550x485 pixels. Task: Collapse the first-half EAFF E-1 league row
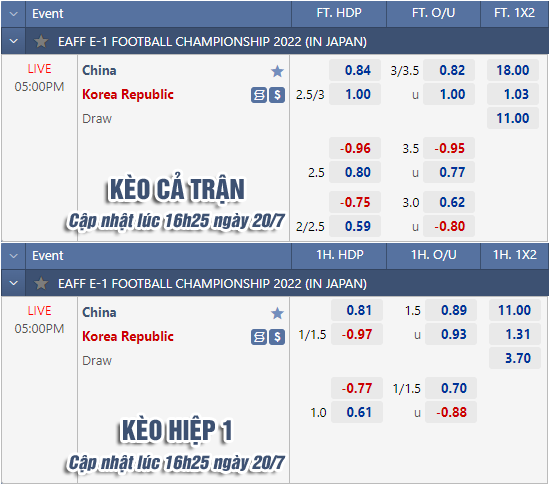tap(14, 283)
